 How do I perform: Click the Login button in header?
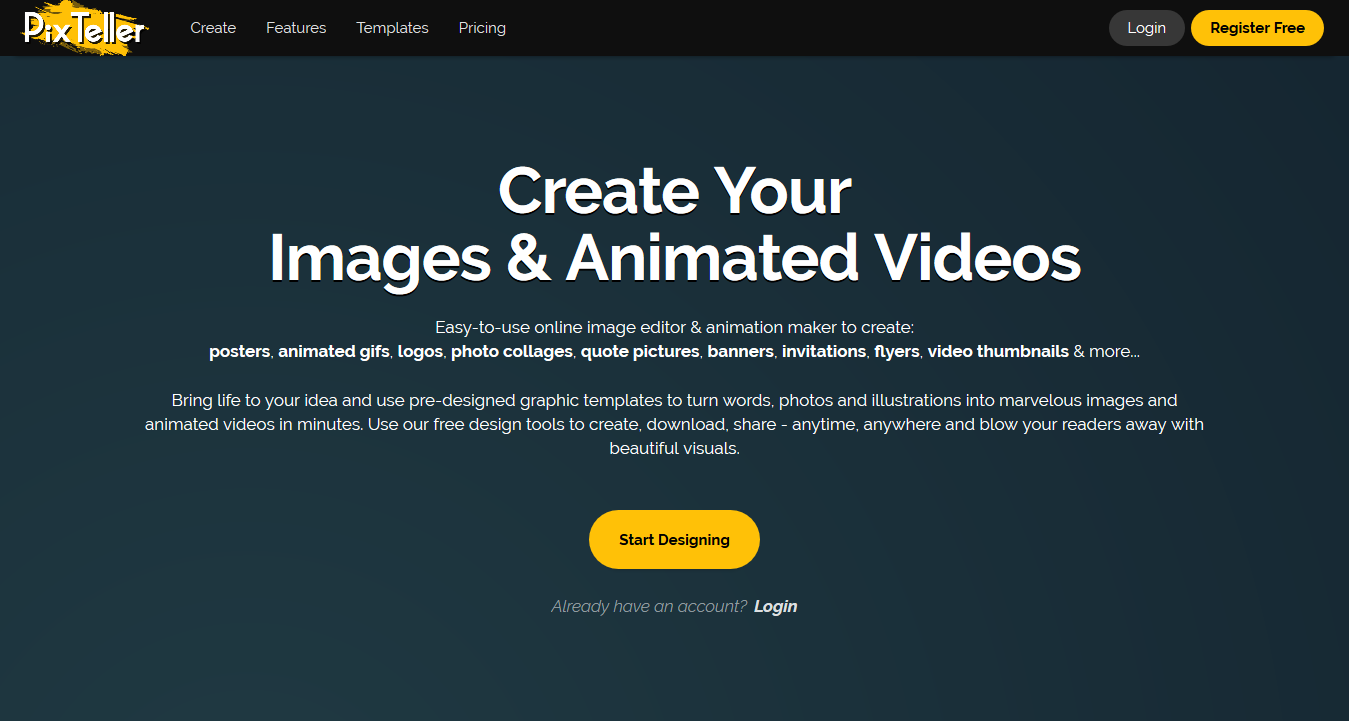pos(1146,28)
